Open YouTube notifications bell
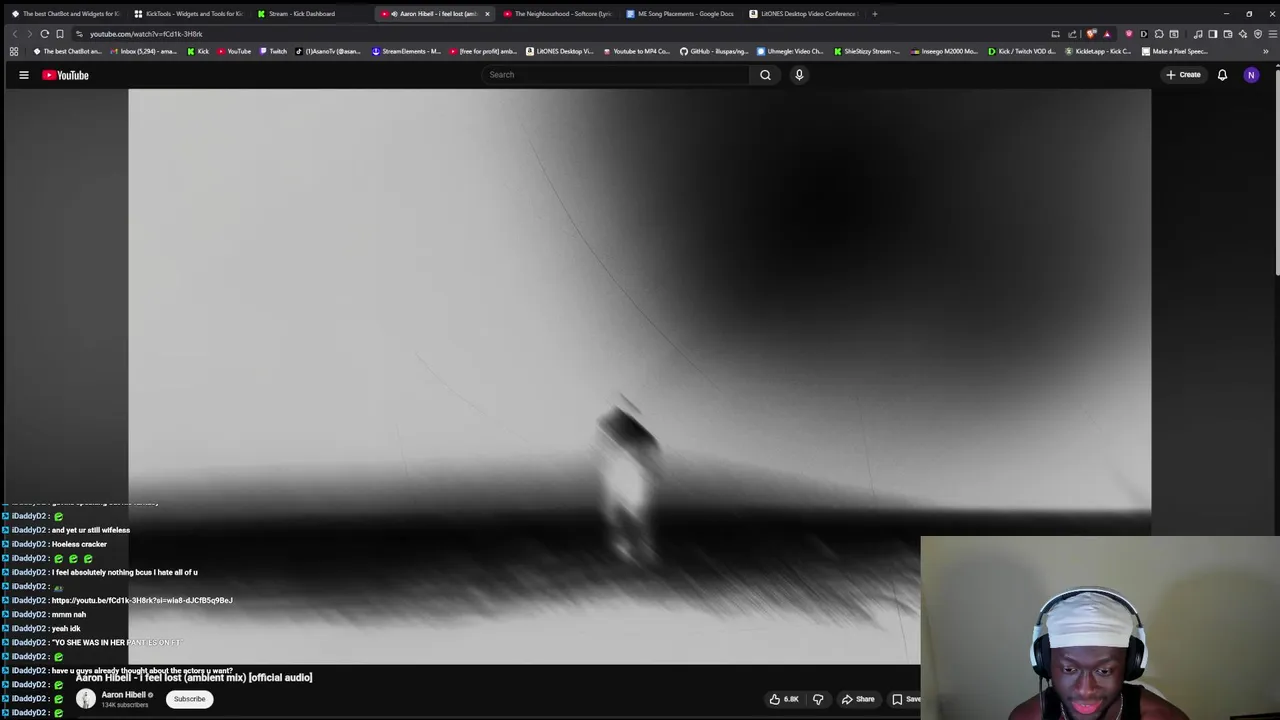The image size is (1280, 720). pyautogui.click(x=1222, y=75)
